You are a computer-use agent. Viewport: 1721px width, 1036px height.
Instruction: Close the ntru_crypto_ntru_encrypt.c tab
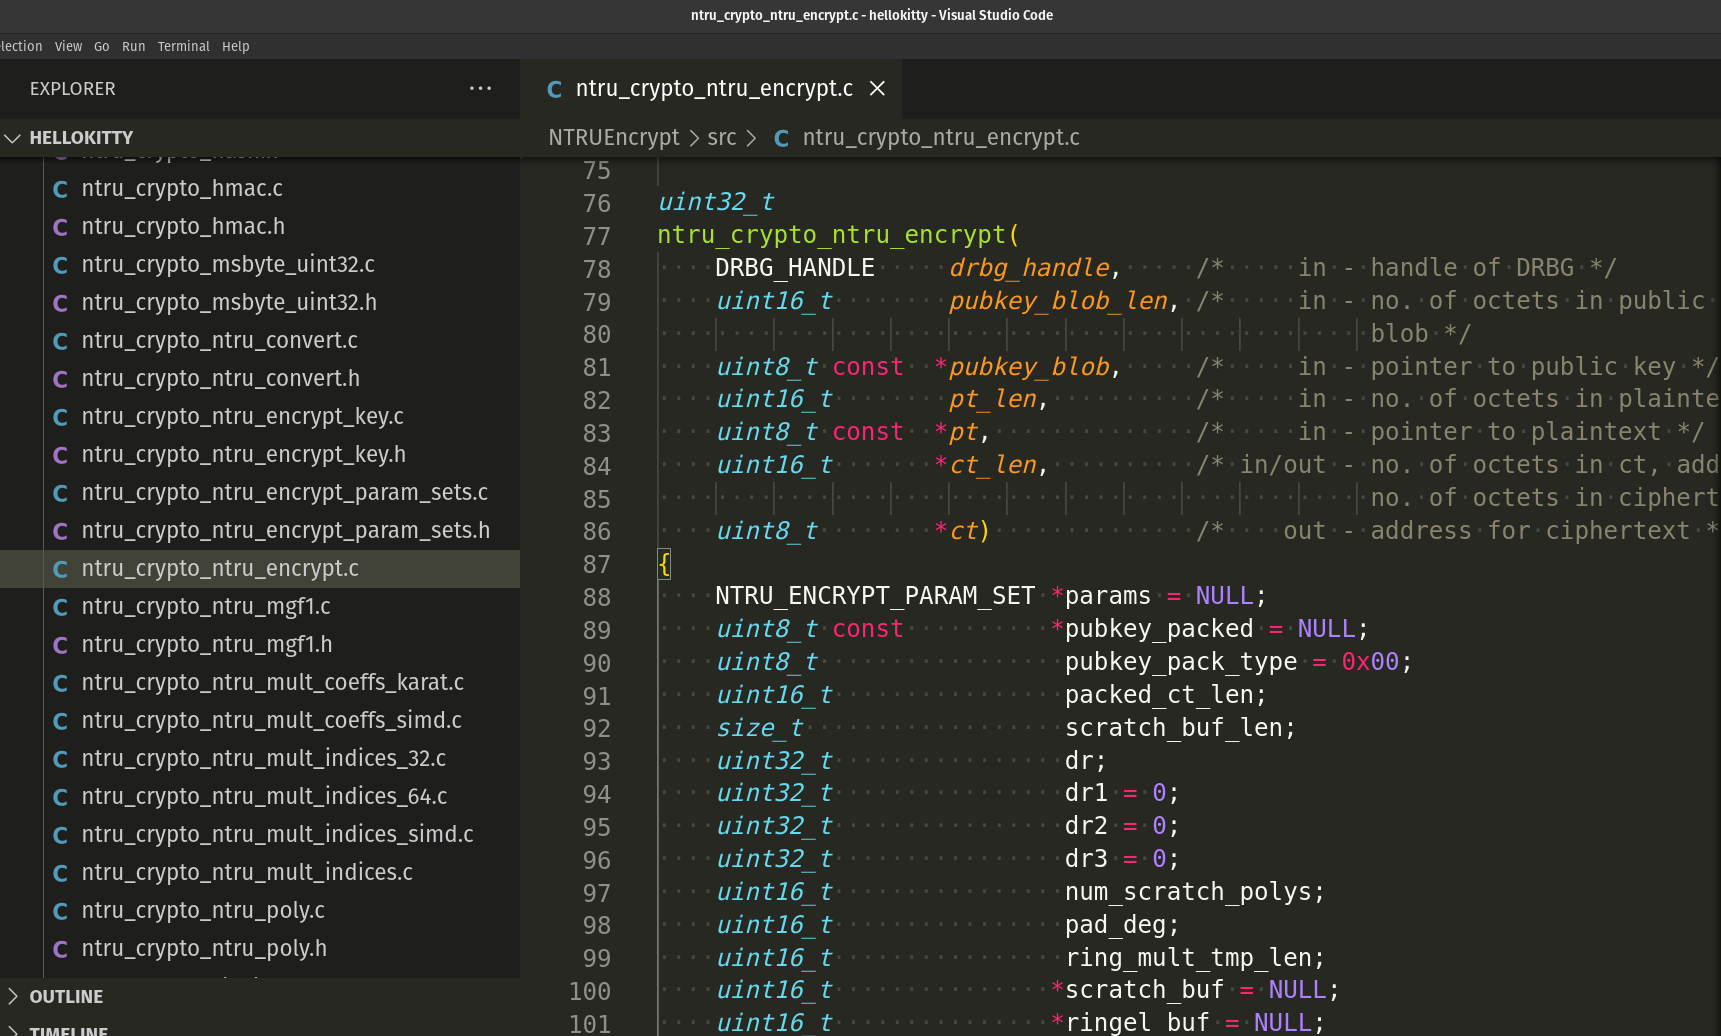(x=877, y=88)
